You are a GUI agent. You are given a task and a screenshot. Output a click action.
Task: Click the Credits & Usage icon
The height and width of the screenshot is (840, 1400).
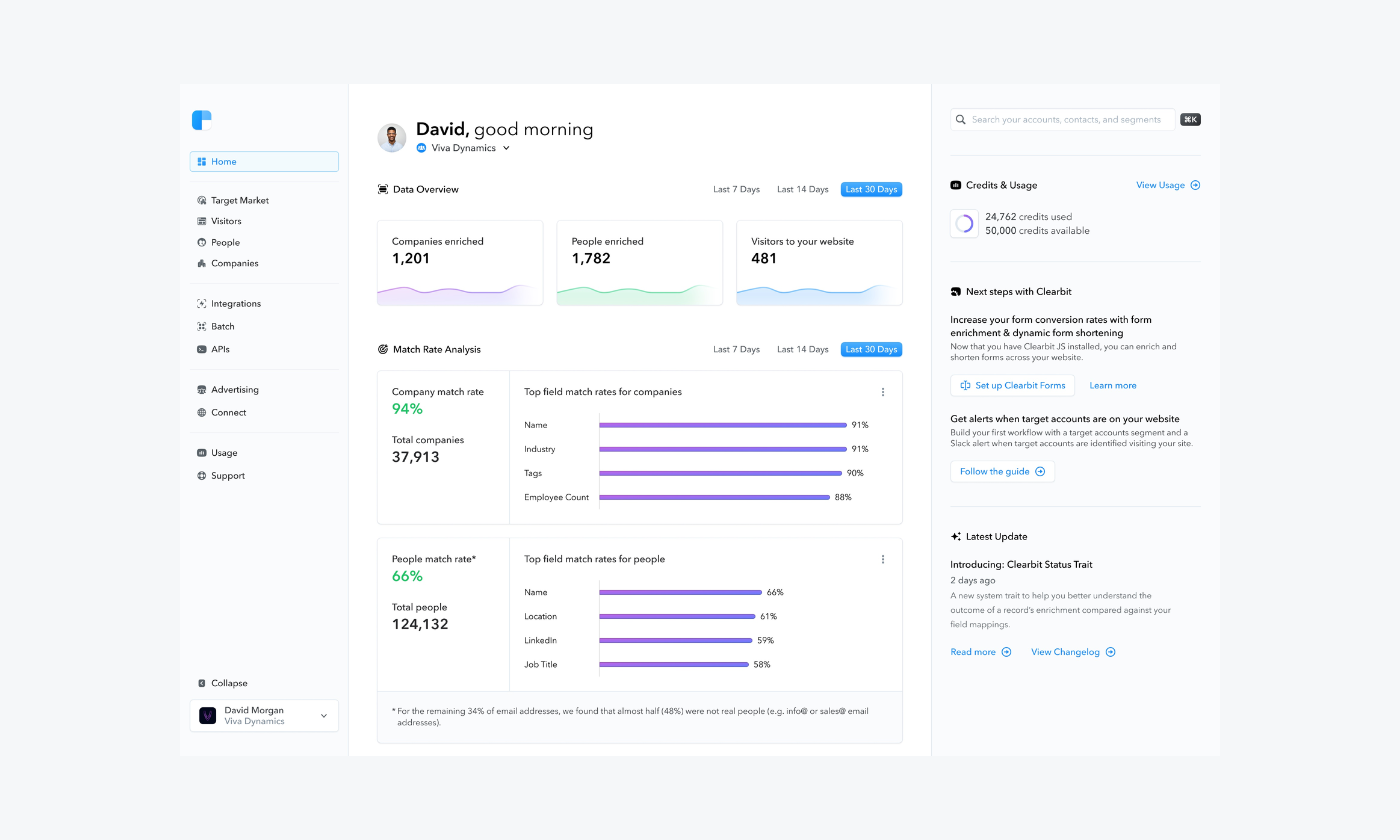tap(956, 185)
